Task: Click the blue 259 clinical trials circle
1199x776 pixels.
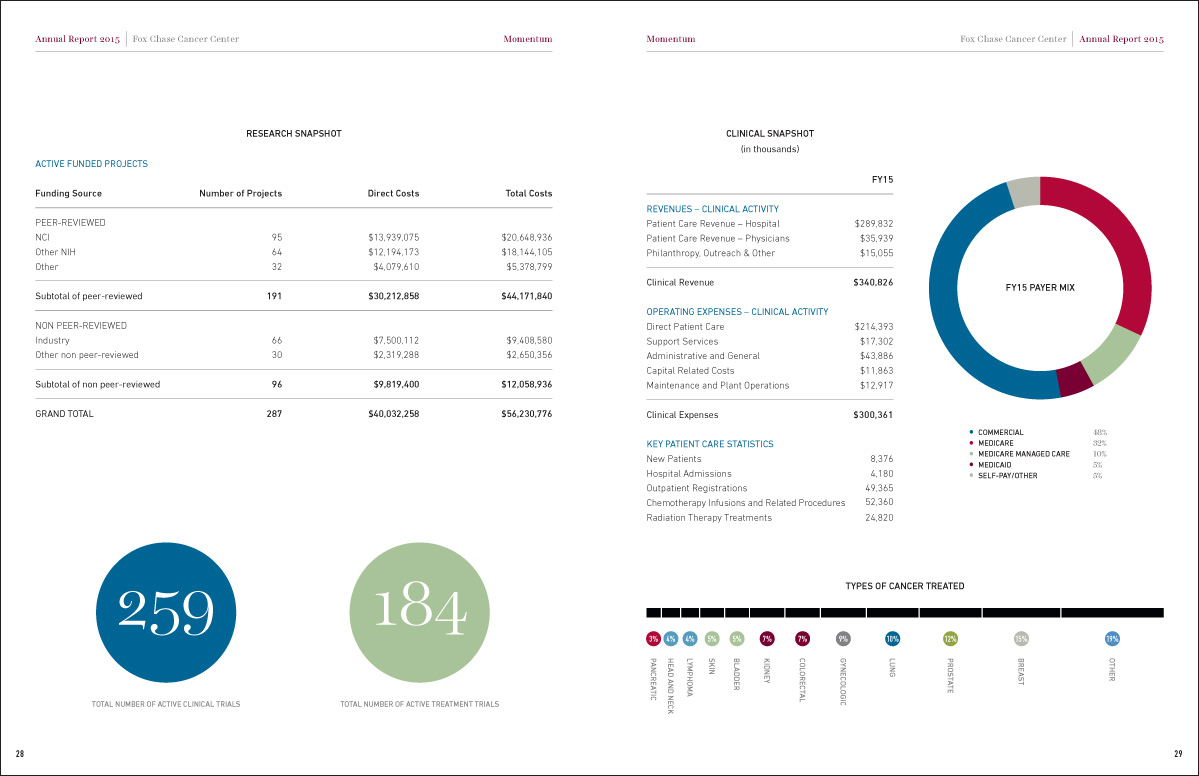Action: click(166, 611)
